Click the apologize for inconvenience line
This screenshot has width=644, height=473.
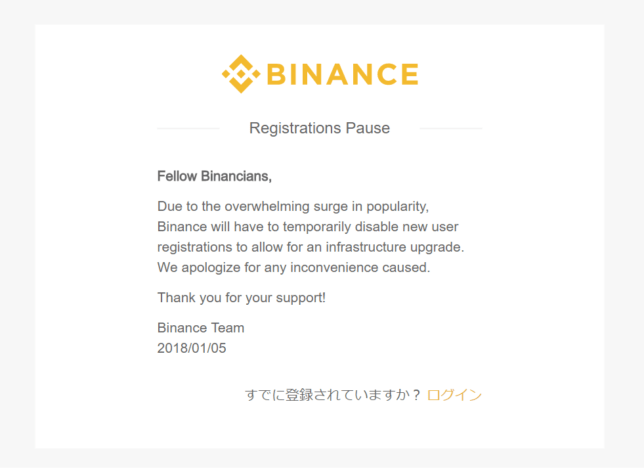click(294, 268)
